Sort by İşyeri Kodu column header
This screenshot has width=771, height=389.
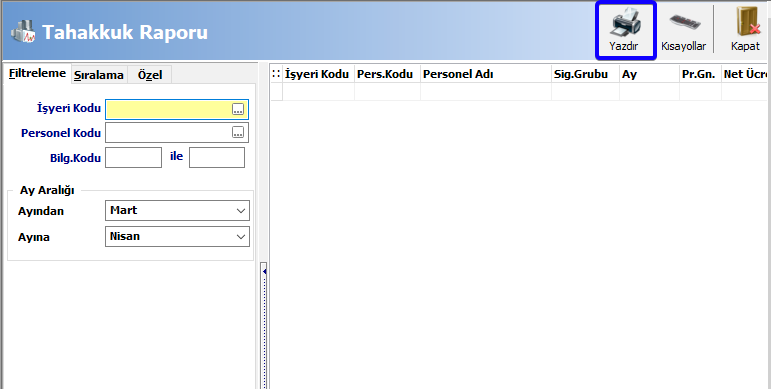[318, 74]
